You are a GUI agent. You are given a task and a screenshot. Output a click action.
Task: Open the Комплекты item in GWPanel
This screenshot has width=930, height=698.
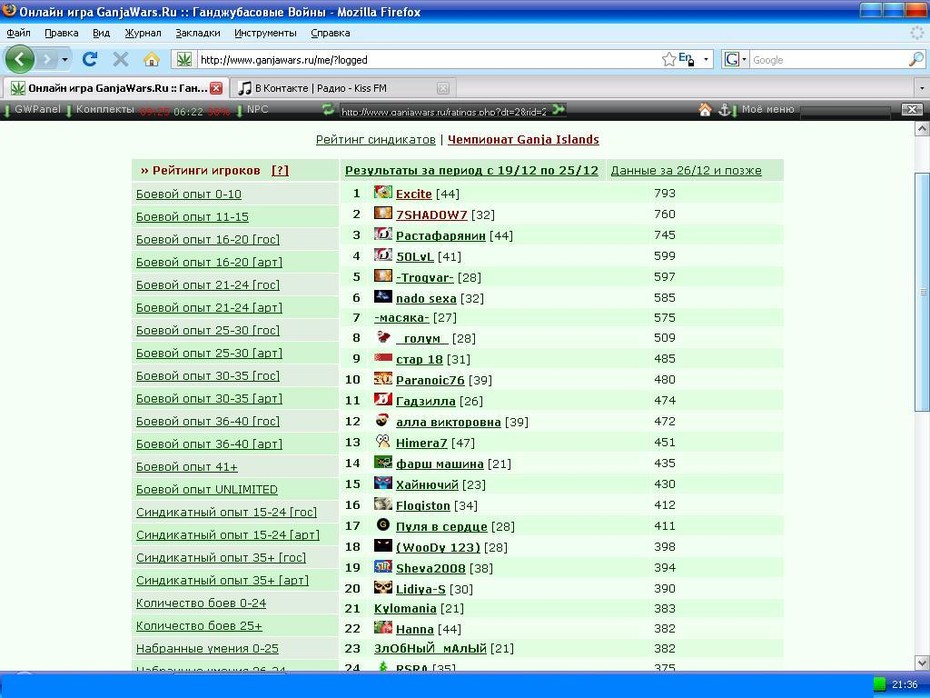pyautogui.click(x=105, y=109)
